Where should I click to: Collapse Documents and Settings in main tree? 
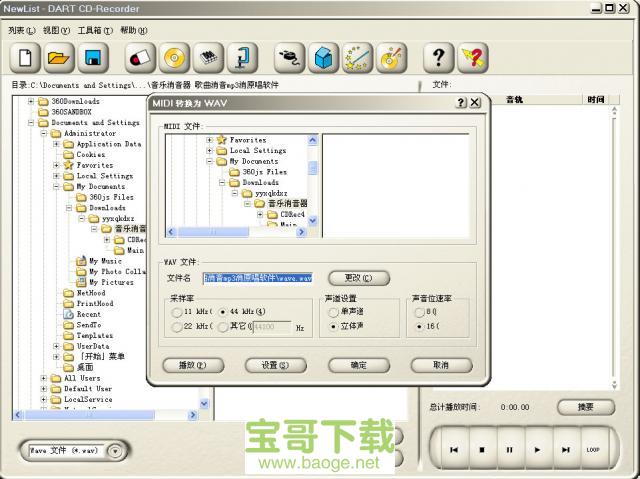click(31, 122)
